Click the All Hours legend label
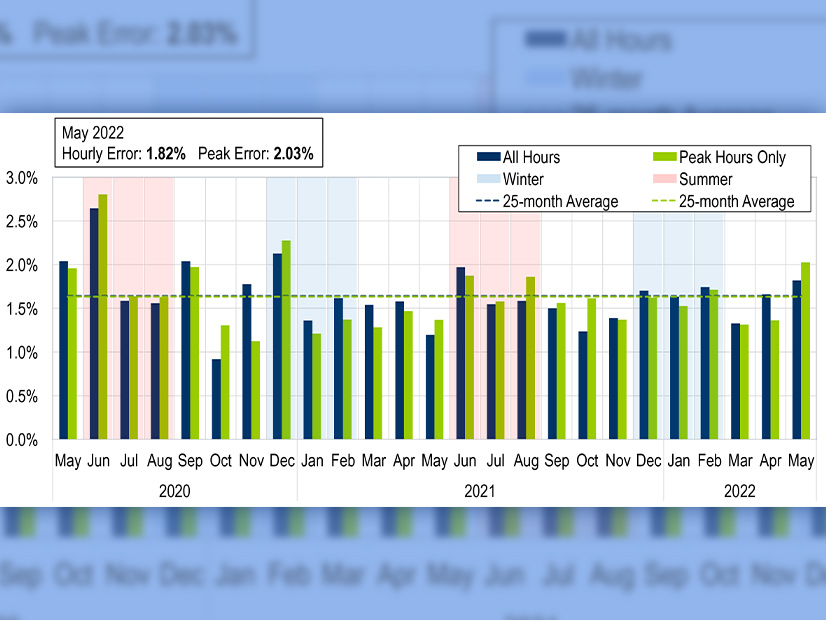The width and height of the screenshot is (826, 620). click(532, 157)
